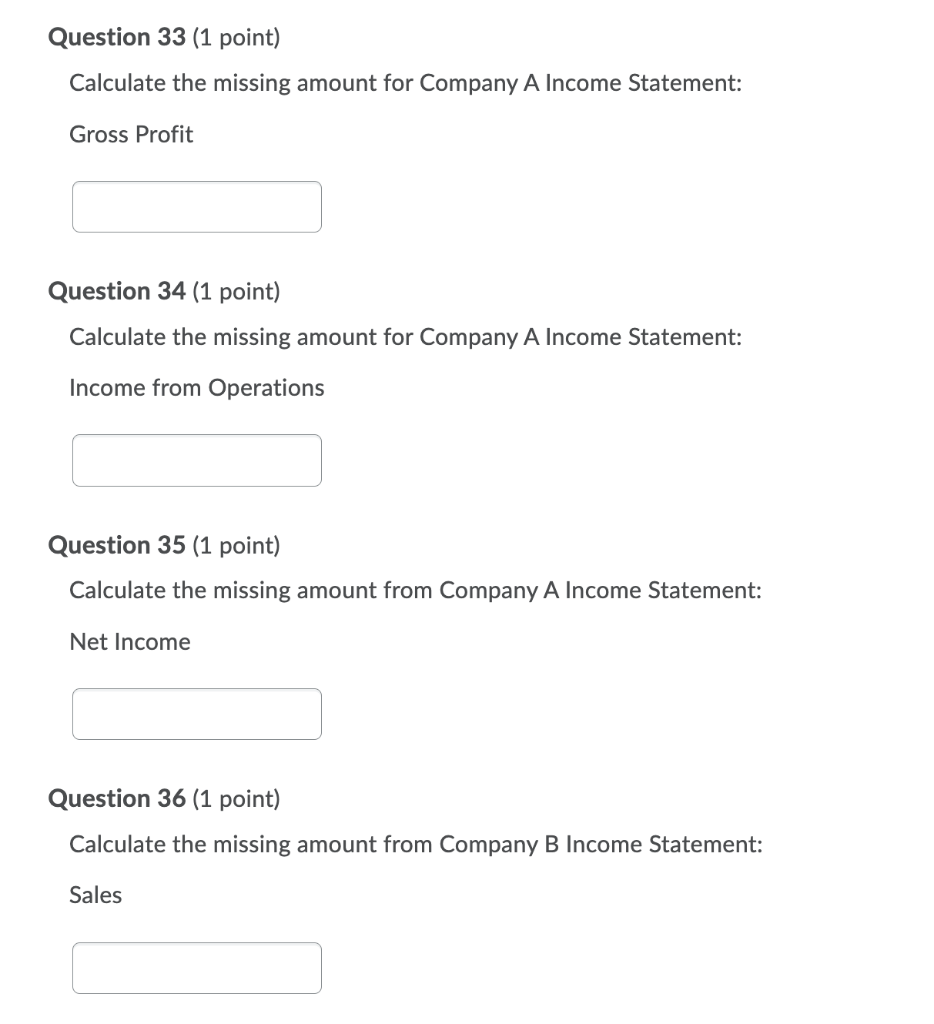Click the answer field for Question 36
This screenshot has width=934, height=1024.
click(196, 967)
